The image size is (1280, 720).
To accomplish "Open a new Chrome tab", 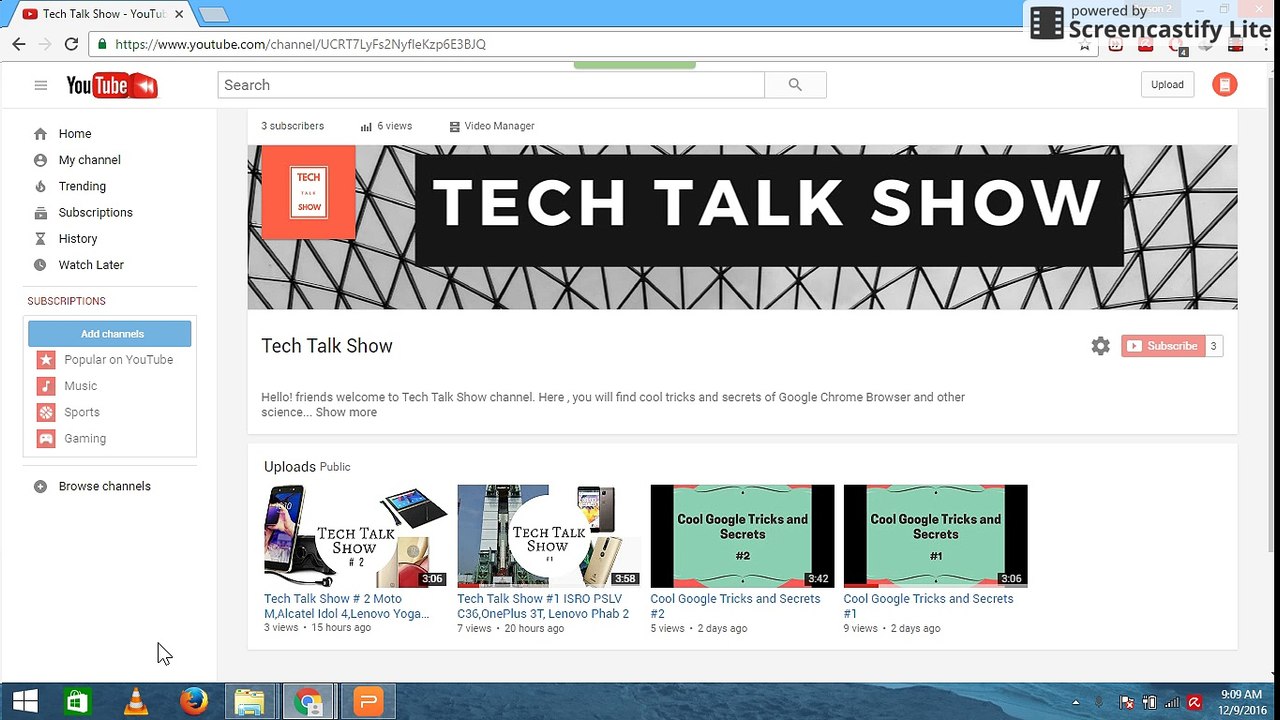I will tap(214, 14).
